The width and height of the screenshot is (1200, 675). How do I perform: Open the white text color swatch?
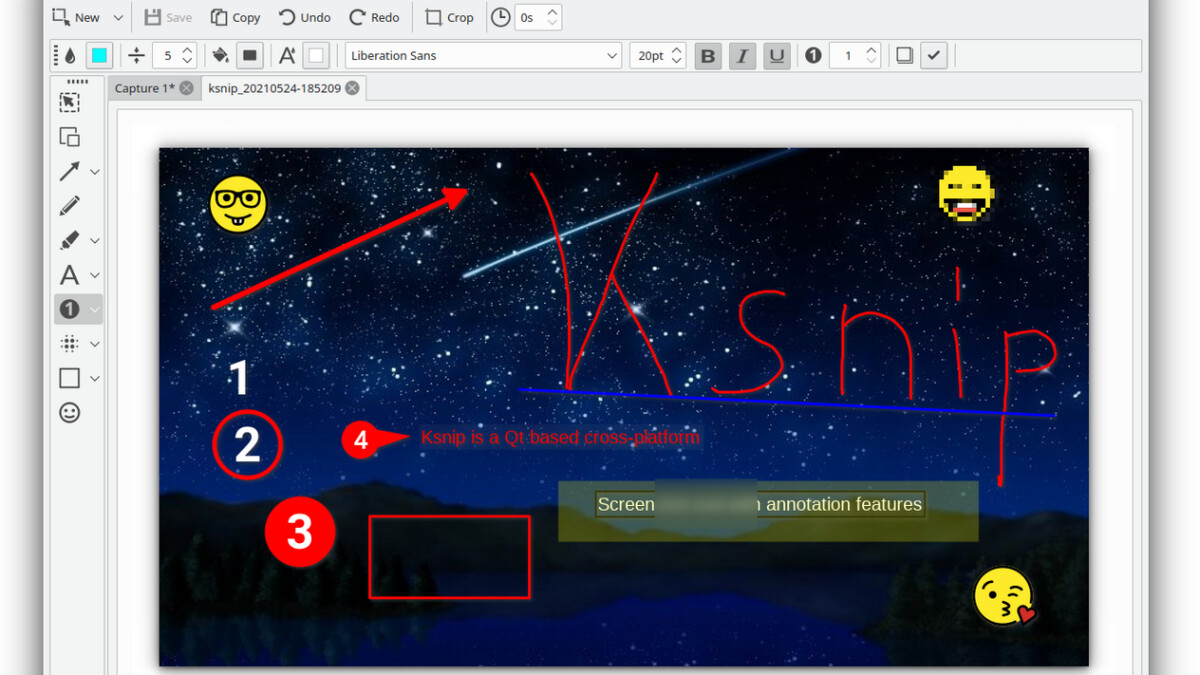click(316, 56)
